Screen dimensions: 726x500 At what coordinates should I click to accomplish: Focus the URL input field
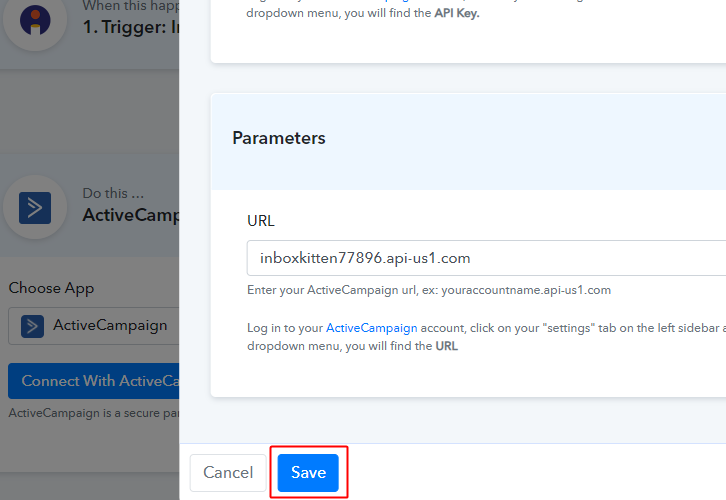[486, 258]
